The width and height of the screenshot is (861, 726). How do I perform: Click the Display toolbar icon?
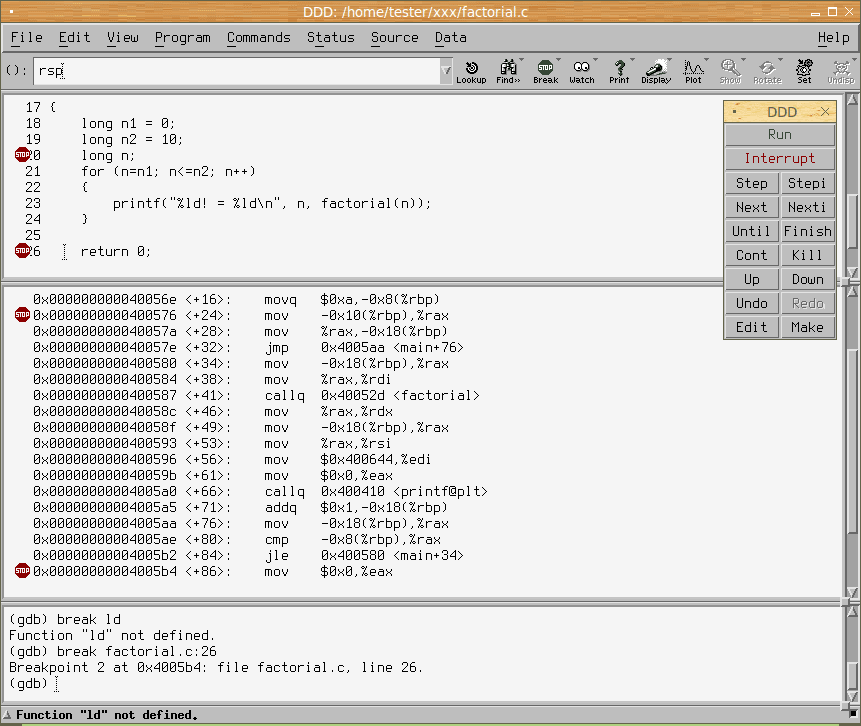click(x=656, y=71)
